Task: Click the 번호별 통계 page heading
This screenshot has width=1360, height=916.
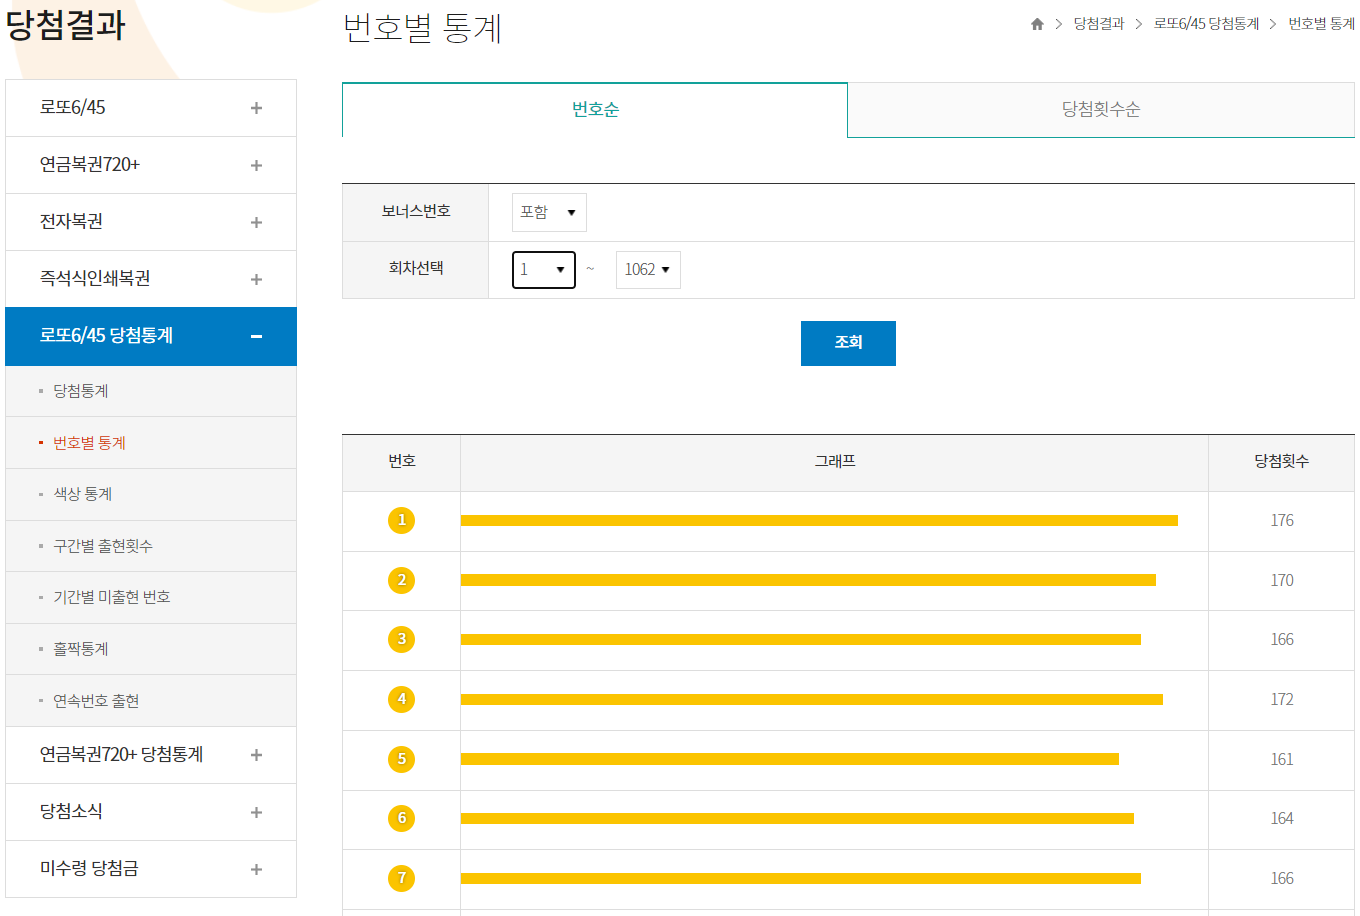Action: point(422,28)
